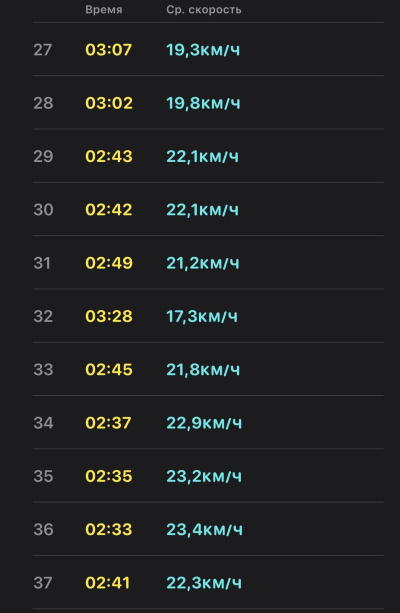The height and width of the screenshot is (613, 400).
Task: Tap the 19,8км/ч speed in split 28
Action: point(203,103)
